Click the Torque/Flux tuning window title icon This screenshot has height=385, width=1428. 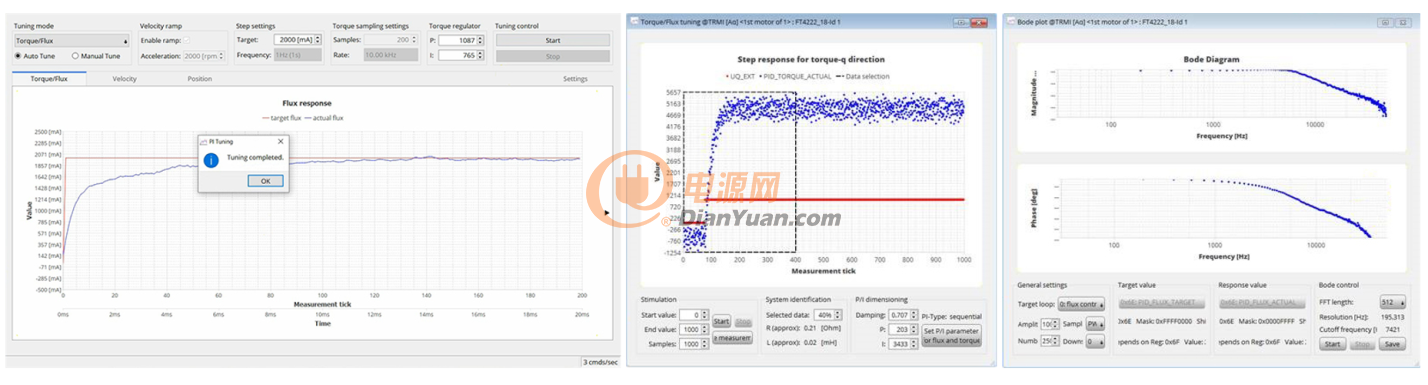[x=634, y=20]
